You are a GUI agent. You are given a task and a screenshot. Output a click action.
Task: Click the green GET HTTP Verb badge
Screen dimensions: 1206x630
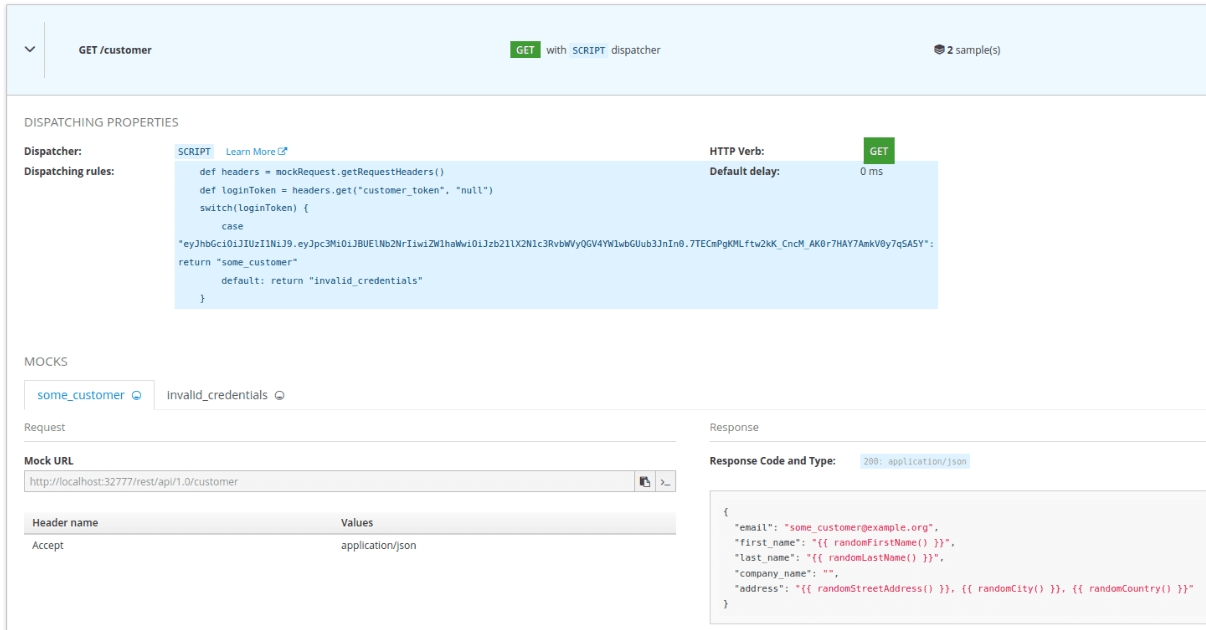(x=878, y=151)
